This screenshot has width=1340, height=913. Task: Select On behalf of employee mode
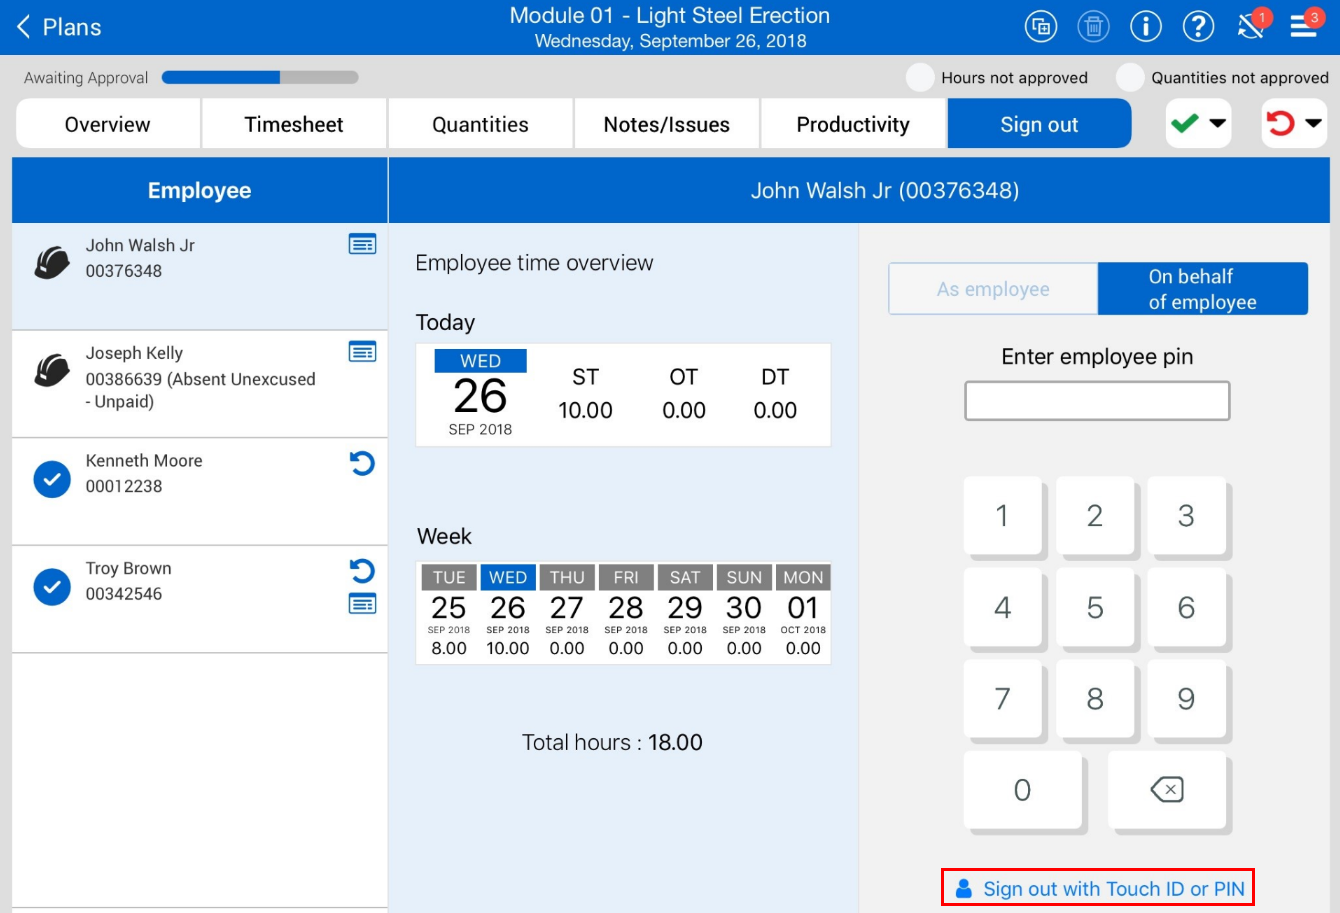tap(1203, 289)
